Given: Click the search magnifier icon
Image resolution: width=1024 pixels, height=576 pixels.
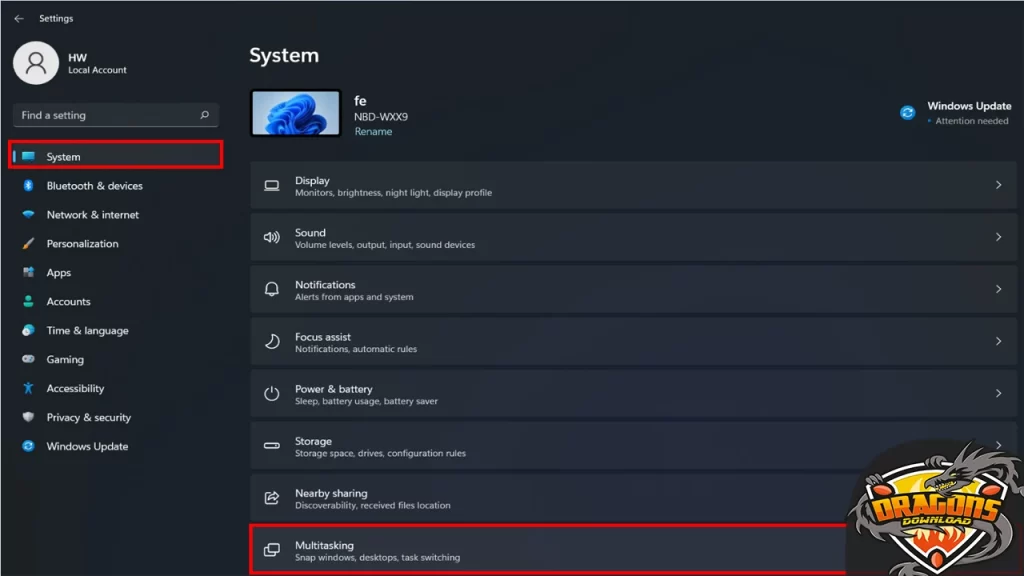Looking at the screenshot, I should (204, 115).
